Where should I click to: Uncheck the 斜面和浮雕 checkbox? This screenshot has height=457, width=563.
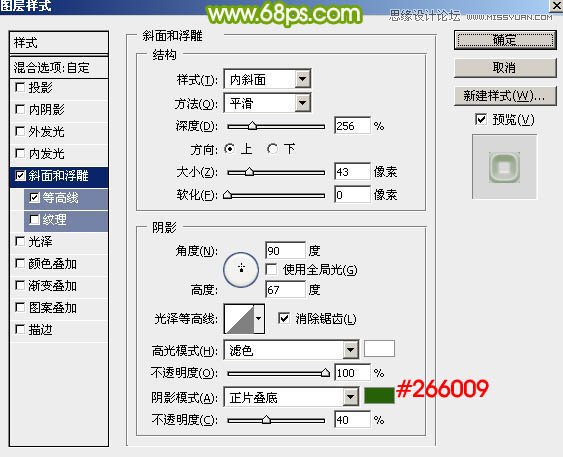click(20, 176)
